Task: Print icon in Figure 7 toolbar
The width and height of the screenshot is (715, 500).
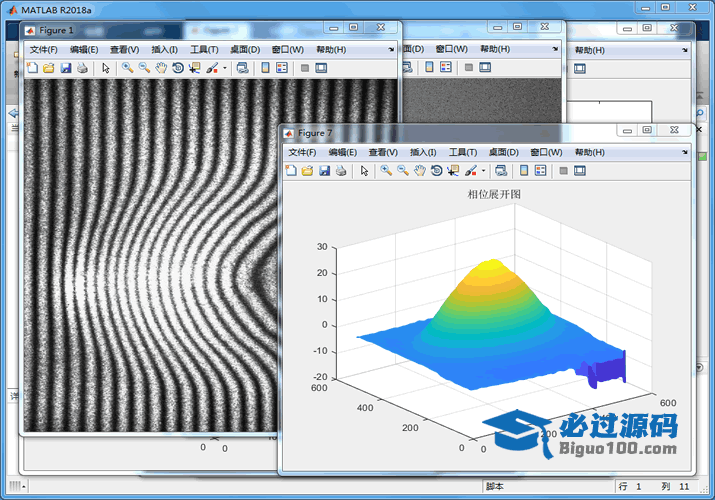Action: (x=341, y=171)
